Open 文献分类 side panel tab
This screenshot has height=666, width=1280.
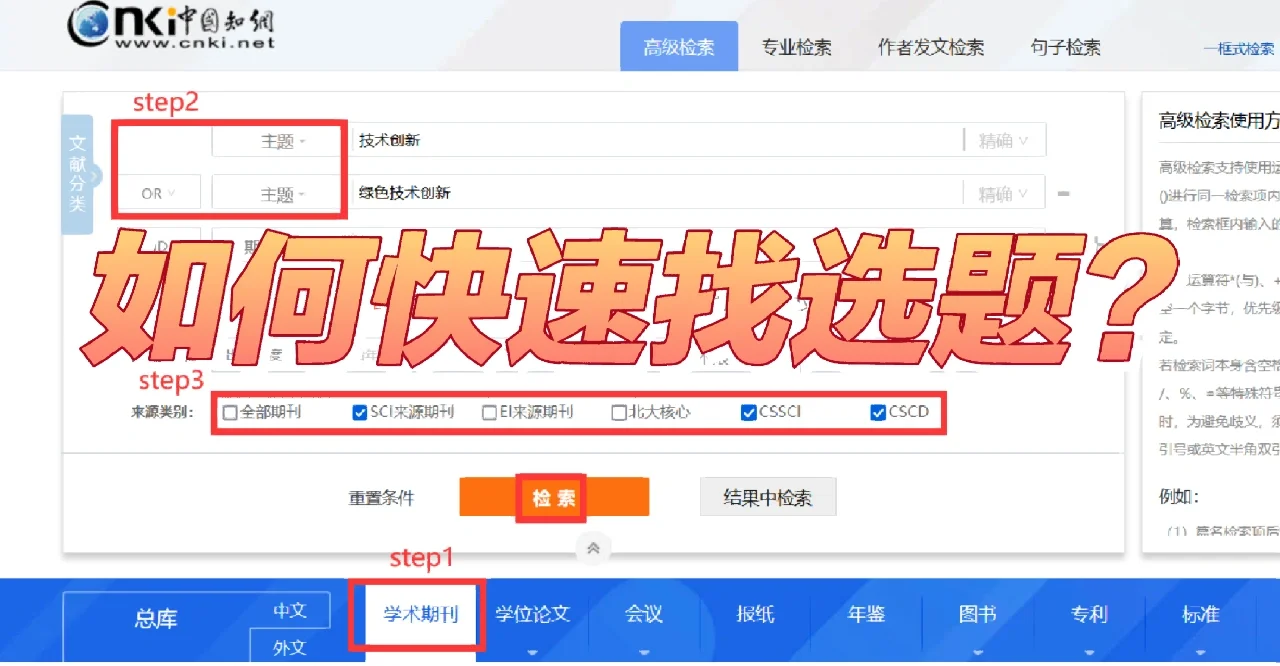[77, 174]
